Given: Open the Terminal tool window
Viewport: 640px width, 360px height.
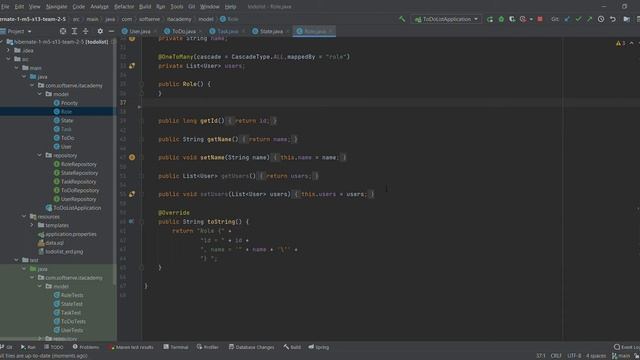Looking at the screenshot, I should point(176,347).
